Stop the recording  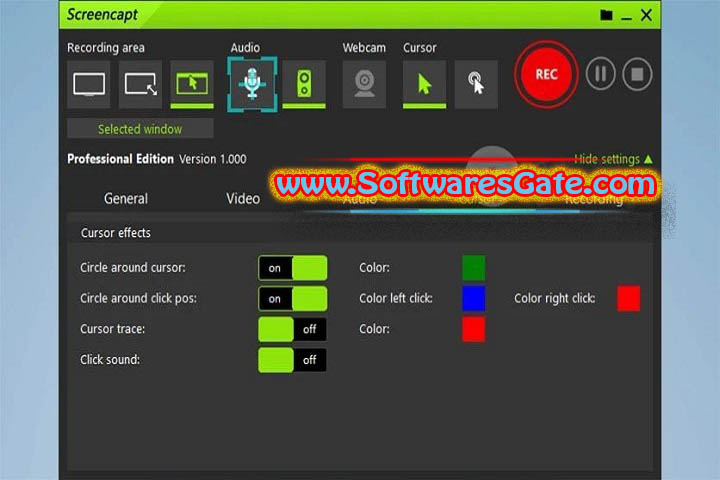637,74
